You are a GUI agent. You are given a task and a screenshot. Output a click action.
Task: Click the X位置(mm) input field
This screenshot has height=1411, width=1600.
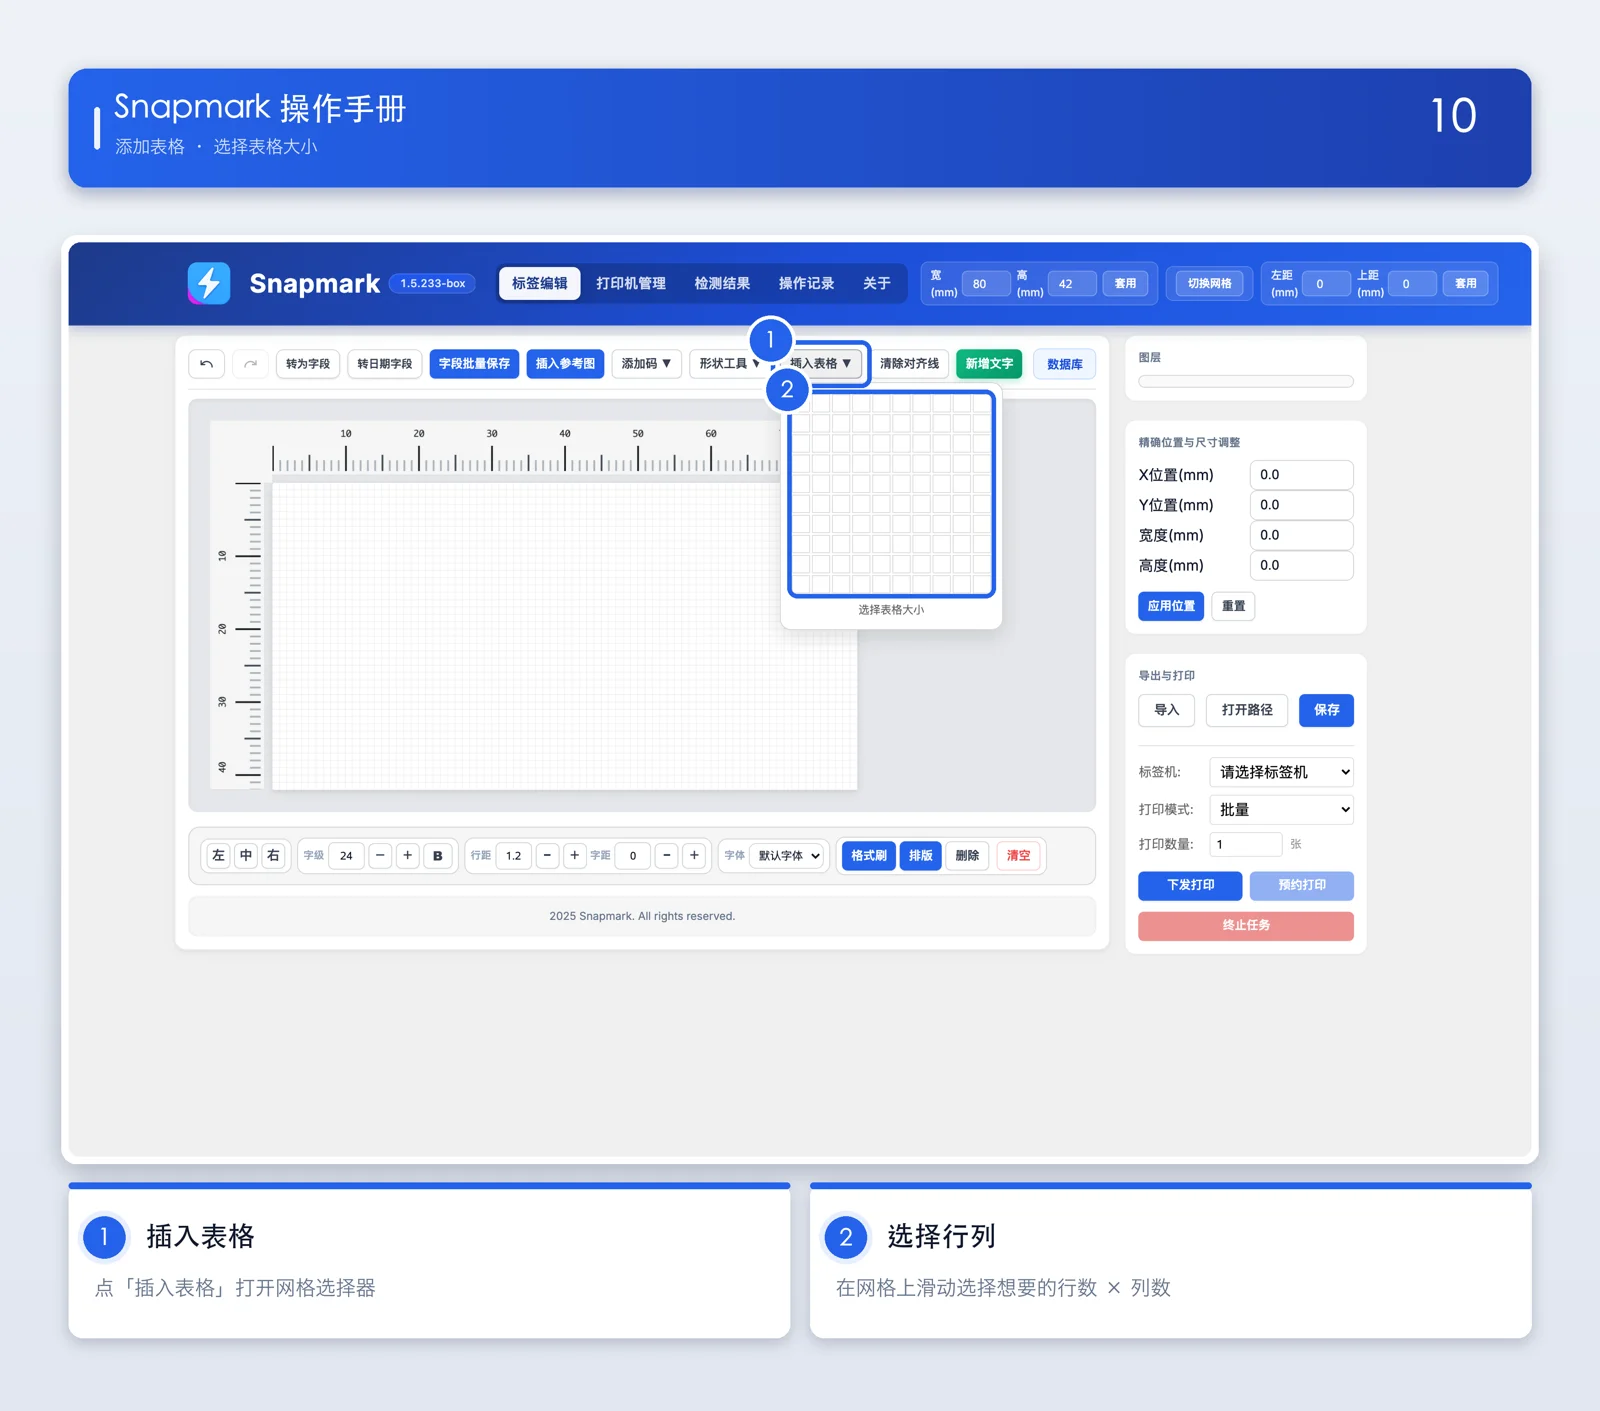(x=1301, y=475)
